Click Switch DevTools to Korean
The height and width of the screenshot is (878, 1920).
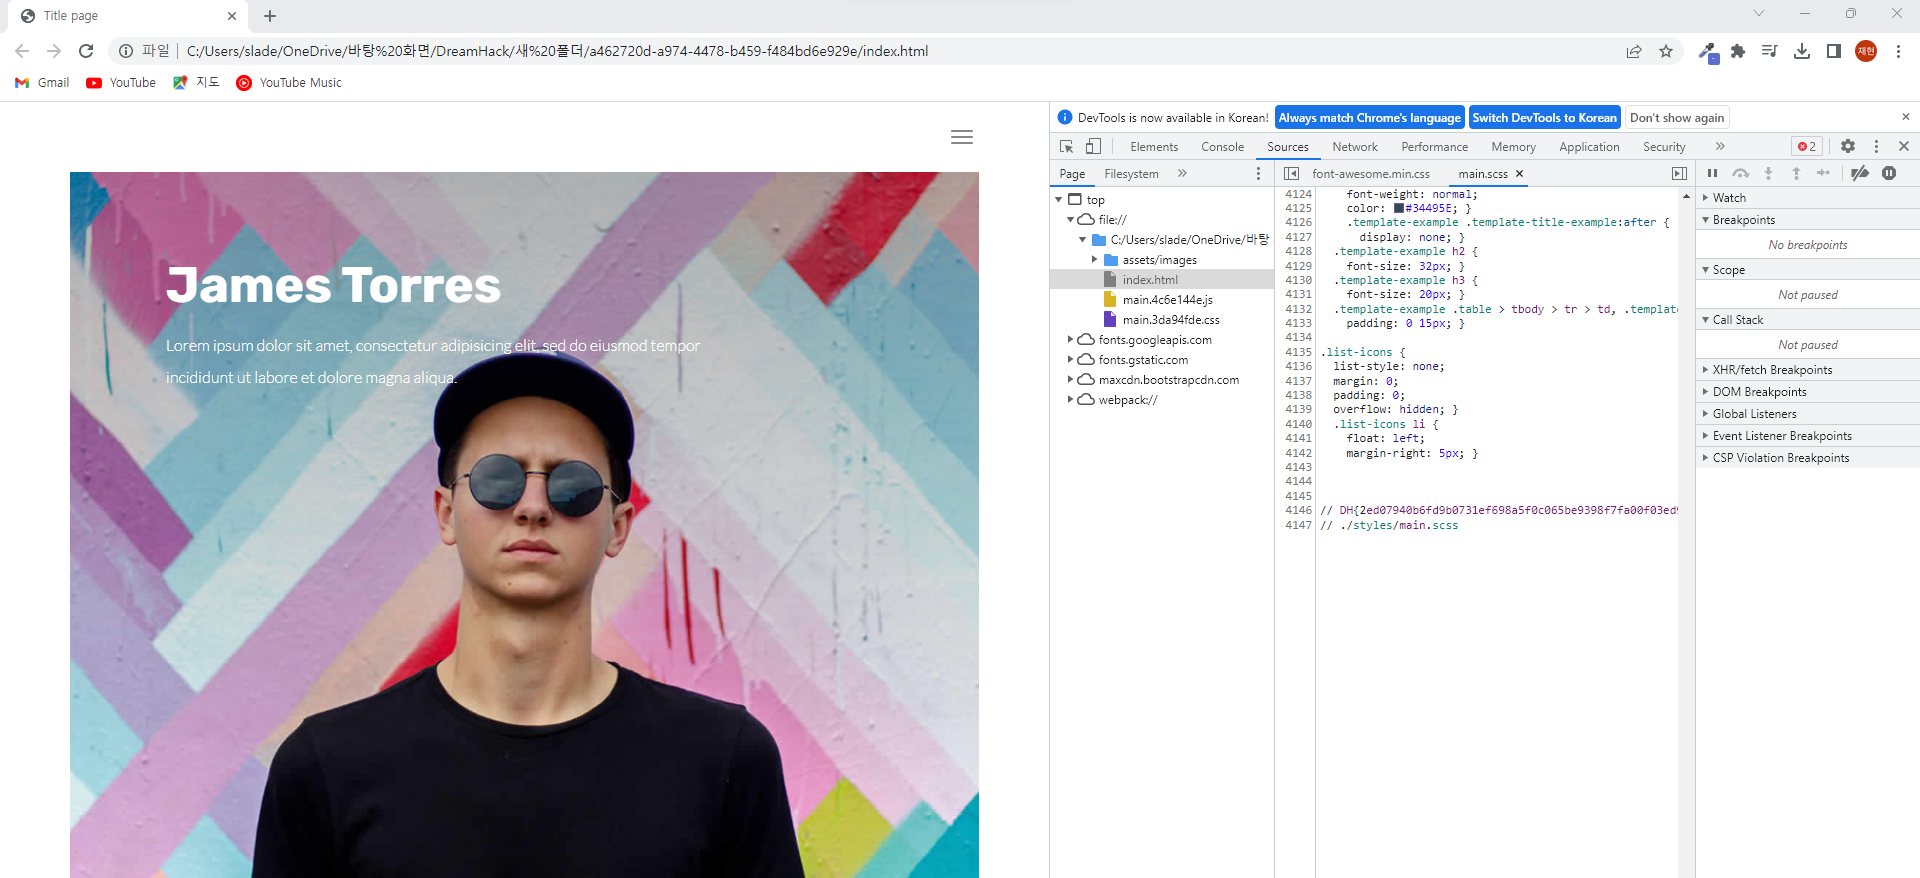(1545, 118)
